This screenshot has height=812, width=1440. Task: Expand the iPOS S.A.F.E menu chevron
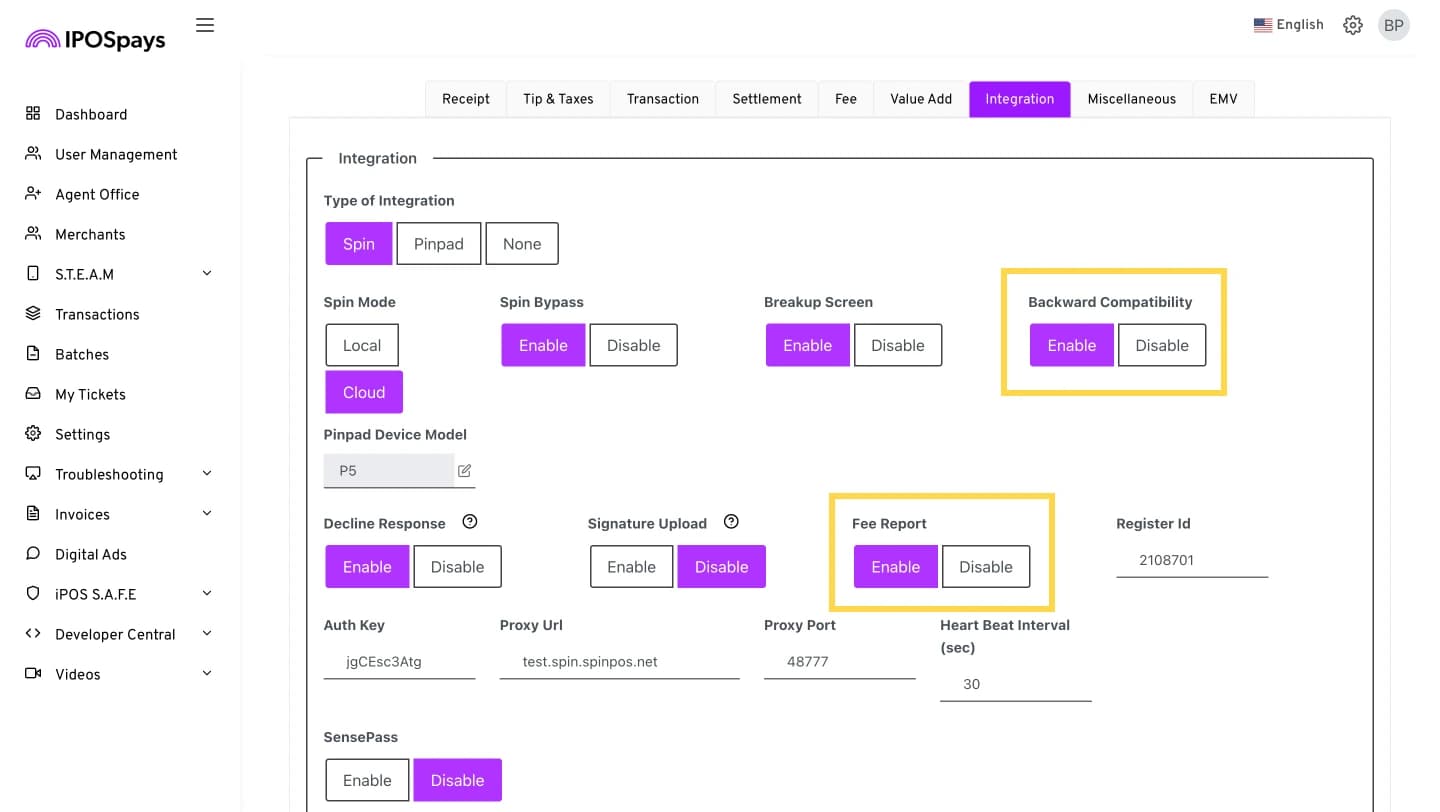click(207, 593)
